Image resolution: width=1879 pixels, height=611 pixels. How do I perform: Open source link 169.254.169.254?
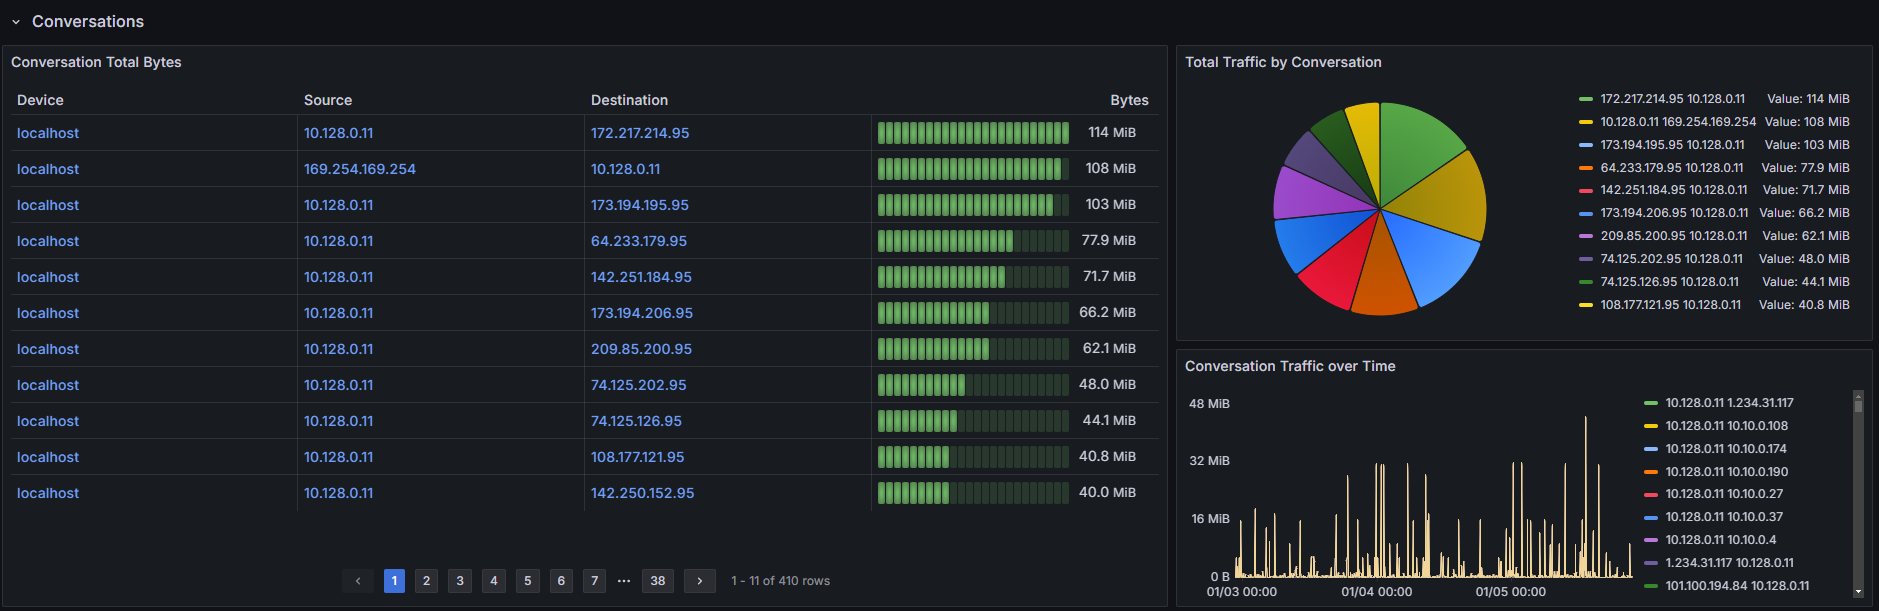pyautogui.click(x=360, y=169)
